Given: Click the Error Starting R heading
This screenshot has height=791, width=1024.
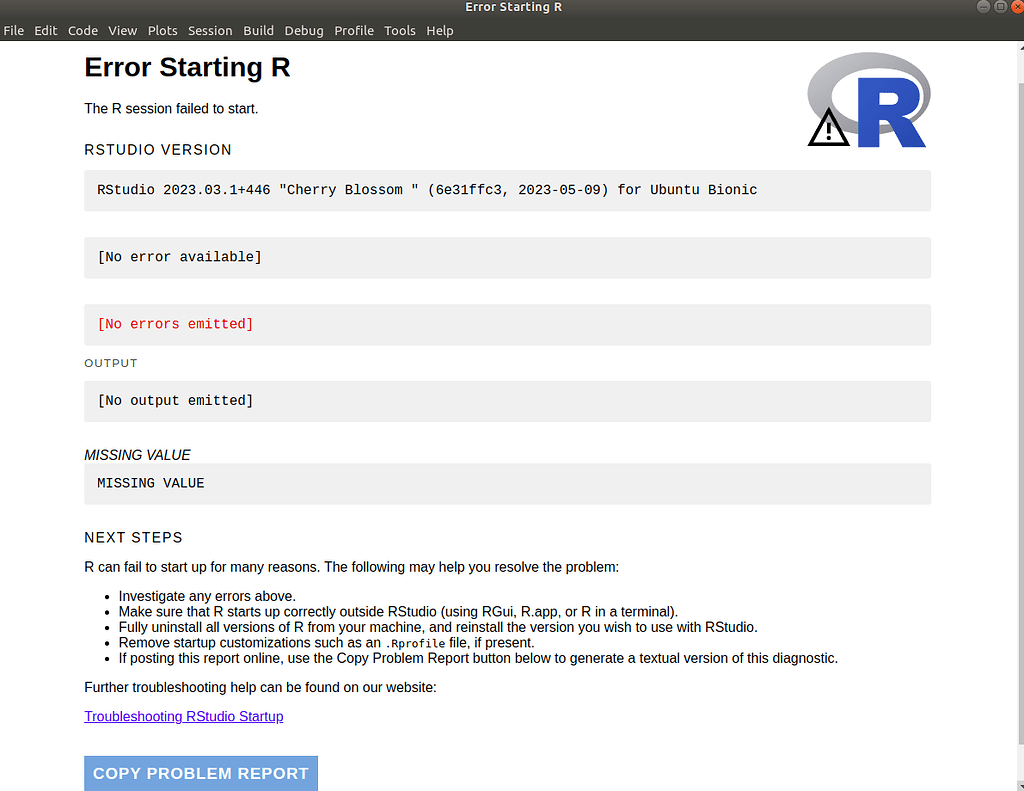Looking at the screenshot, I should click(187, 67).
